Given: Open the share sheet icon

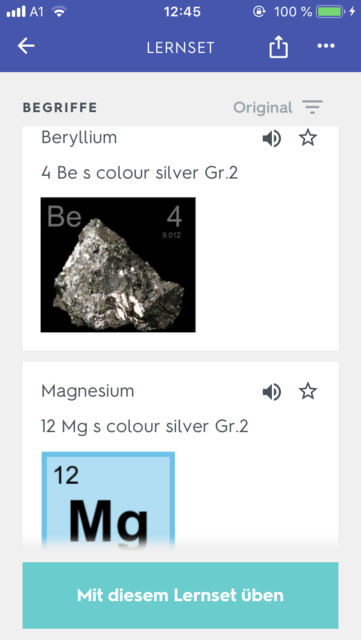Looking at the screenshot, I should click(279, 47).
